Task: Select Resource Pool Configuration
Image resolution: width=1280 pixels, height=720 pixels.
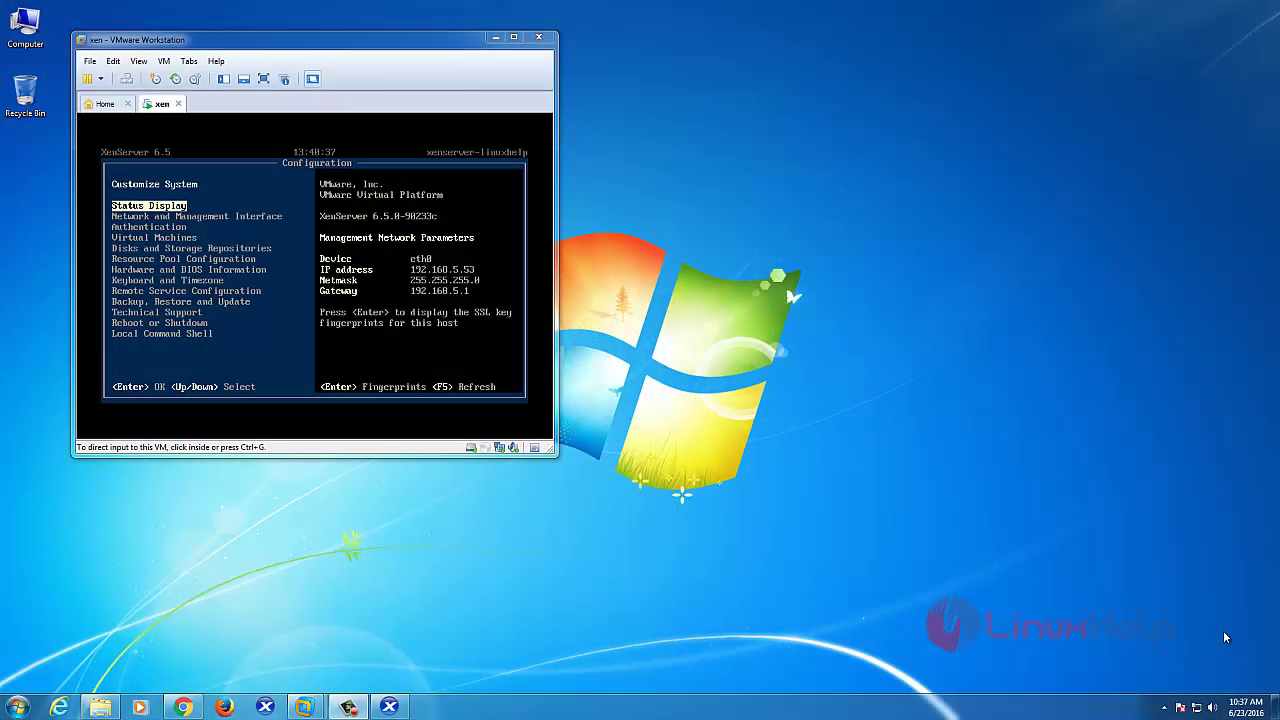Action: coord(184,259)
